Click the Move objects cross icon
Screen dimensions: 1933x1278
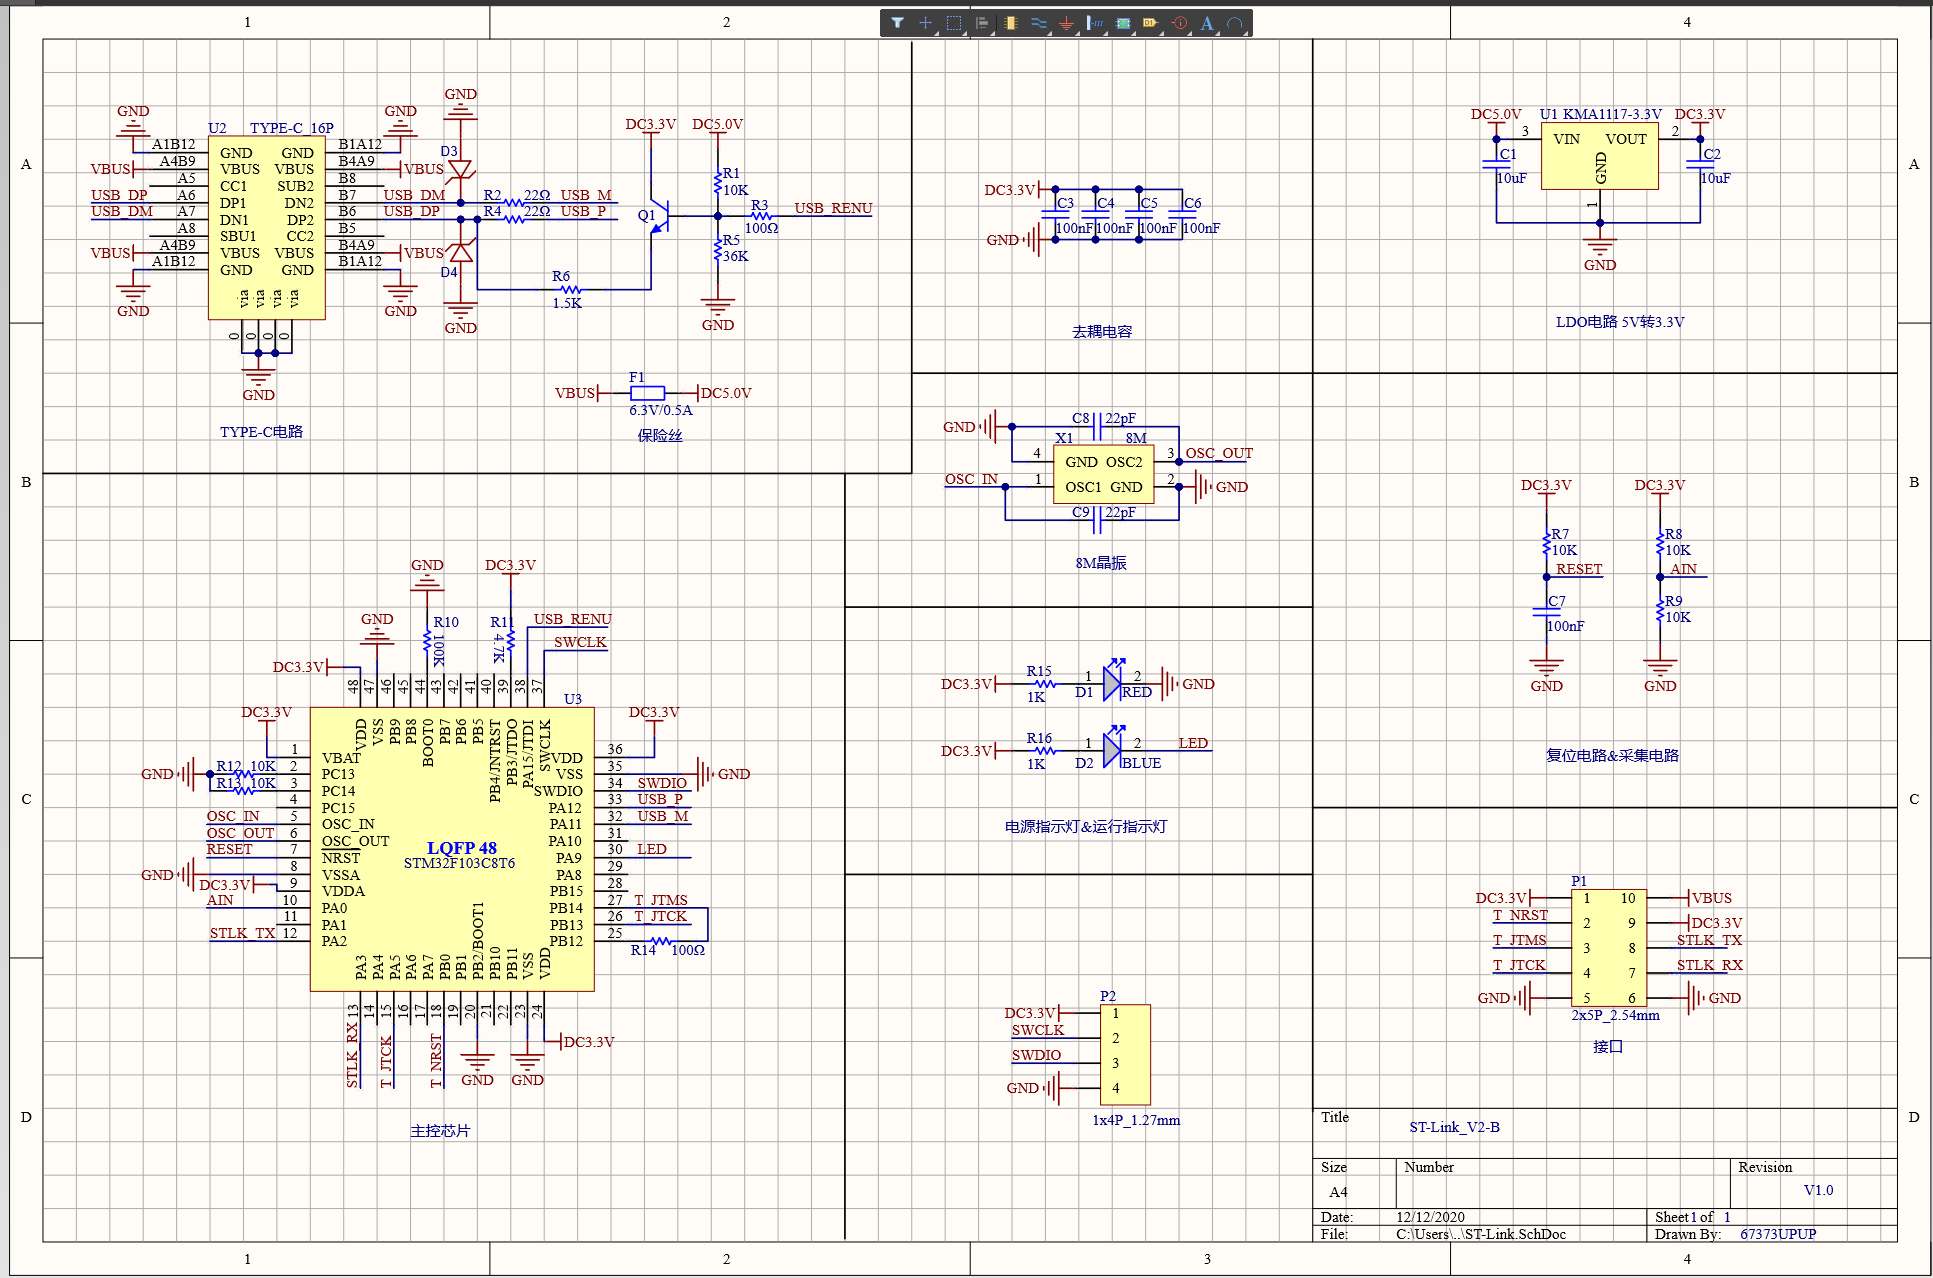pyautogui.click(x=925, y=23)
